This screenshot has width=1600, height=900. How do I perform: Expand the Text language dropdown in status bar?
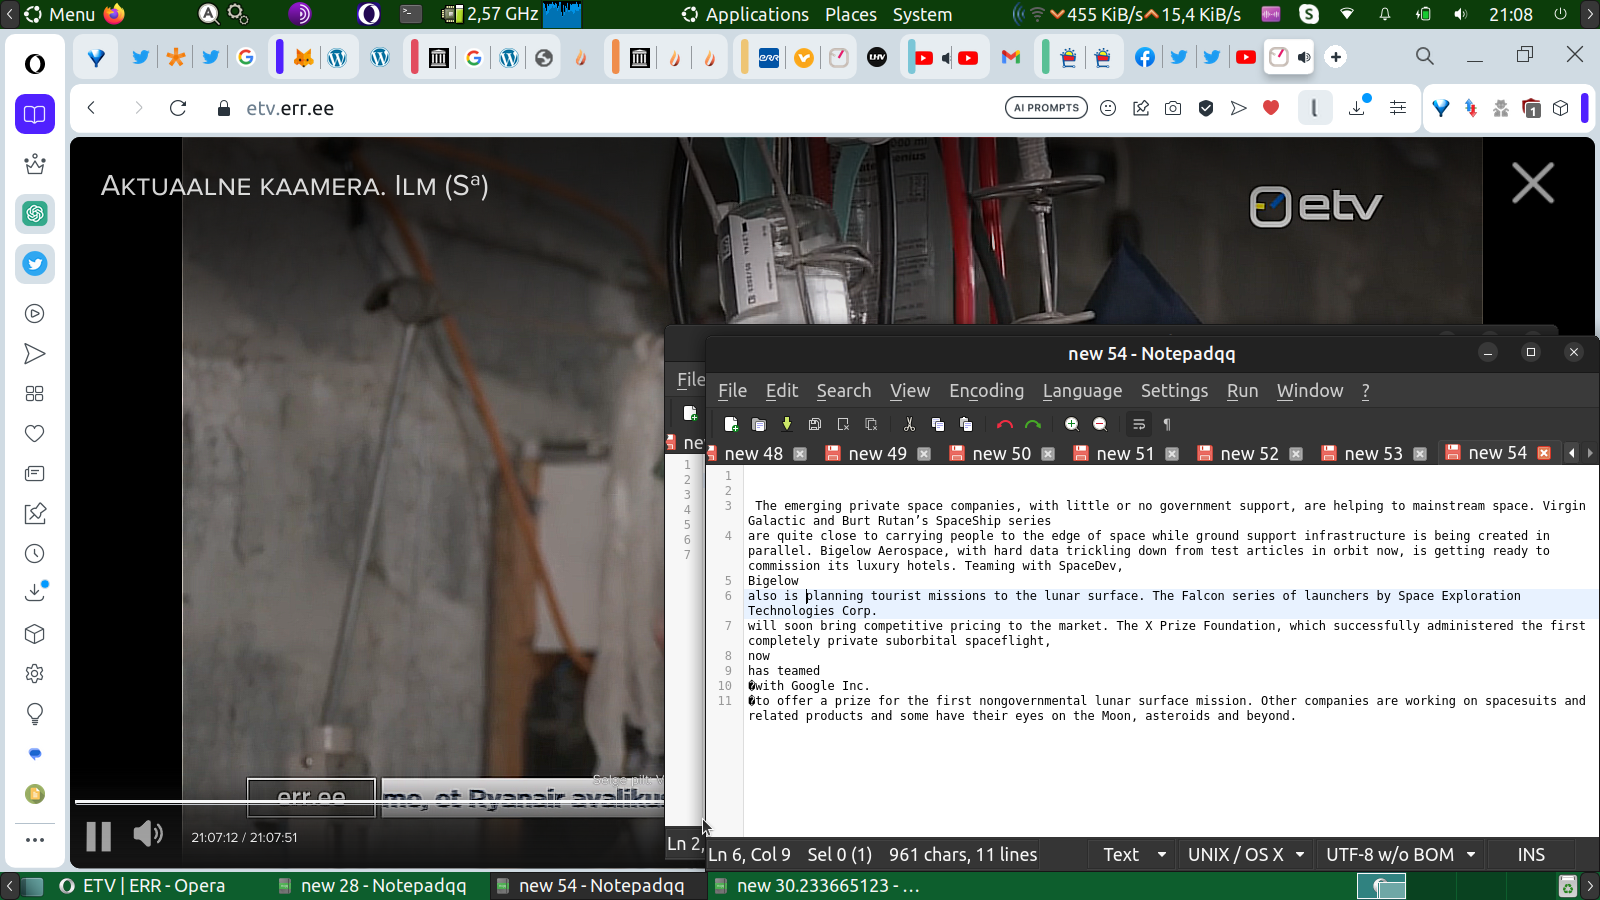(1134, 855)
